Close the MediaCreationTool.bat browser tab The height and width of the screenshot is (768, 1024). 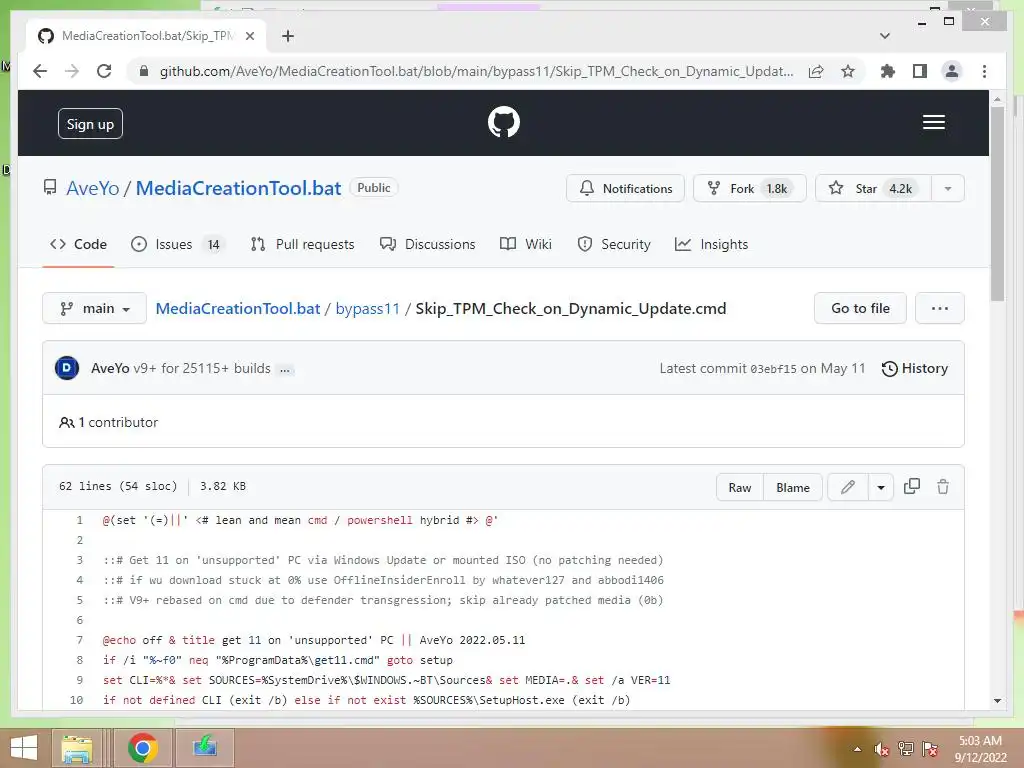coord(249,36)
